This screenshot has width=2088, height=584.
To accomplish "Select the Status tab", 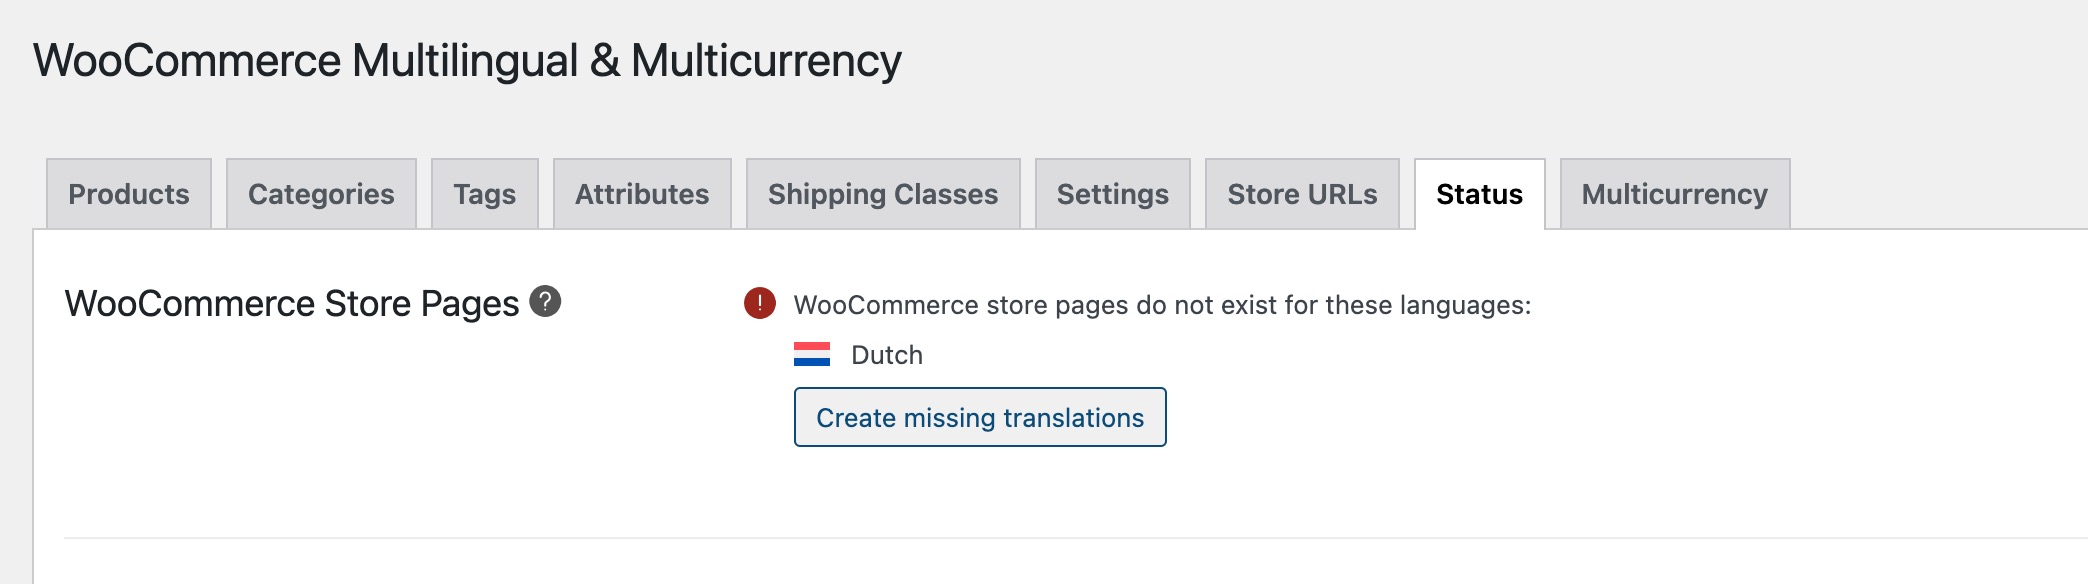I will pyautogui.click(x=1480, y=194).
